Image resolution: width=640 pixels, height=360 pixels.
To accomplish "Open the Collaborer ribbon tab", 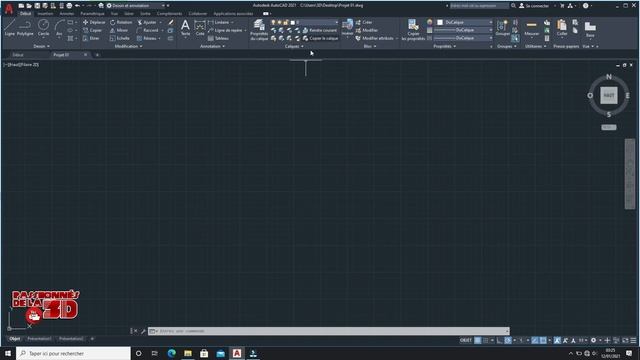I will point(198,14).
